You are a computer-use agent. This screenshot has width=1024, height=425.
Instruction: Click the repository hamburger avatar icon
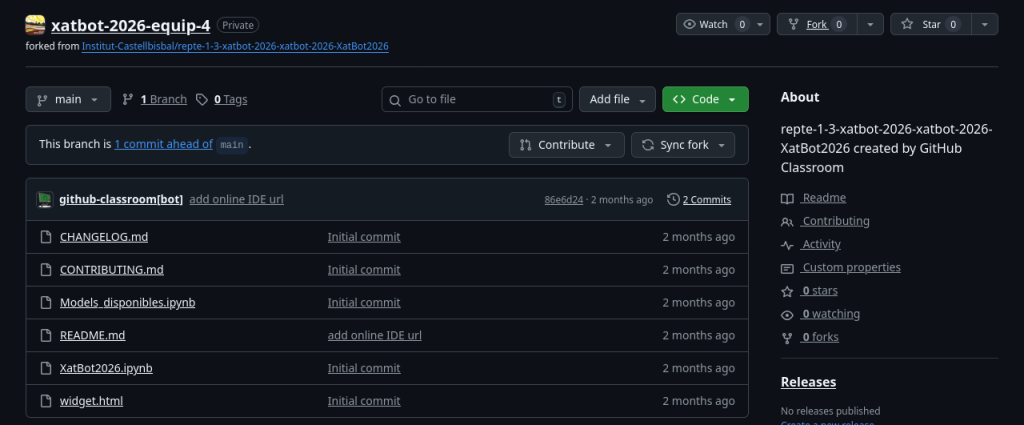pos(35,25)
